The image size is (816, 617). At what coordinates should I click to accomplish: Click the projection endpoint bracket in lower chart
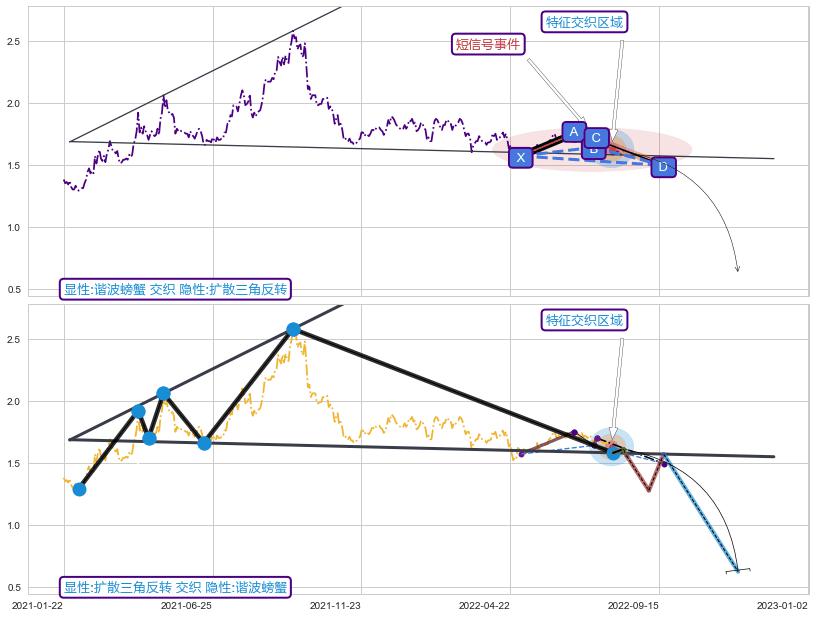[738, 570]
